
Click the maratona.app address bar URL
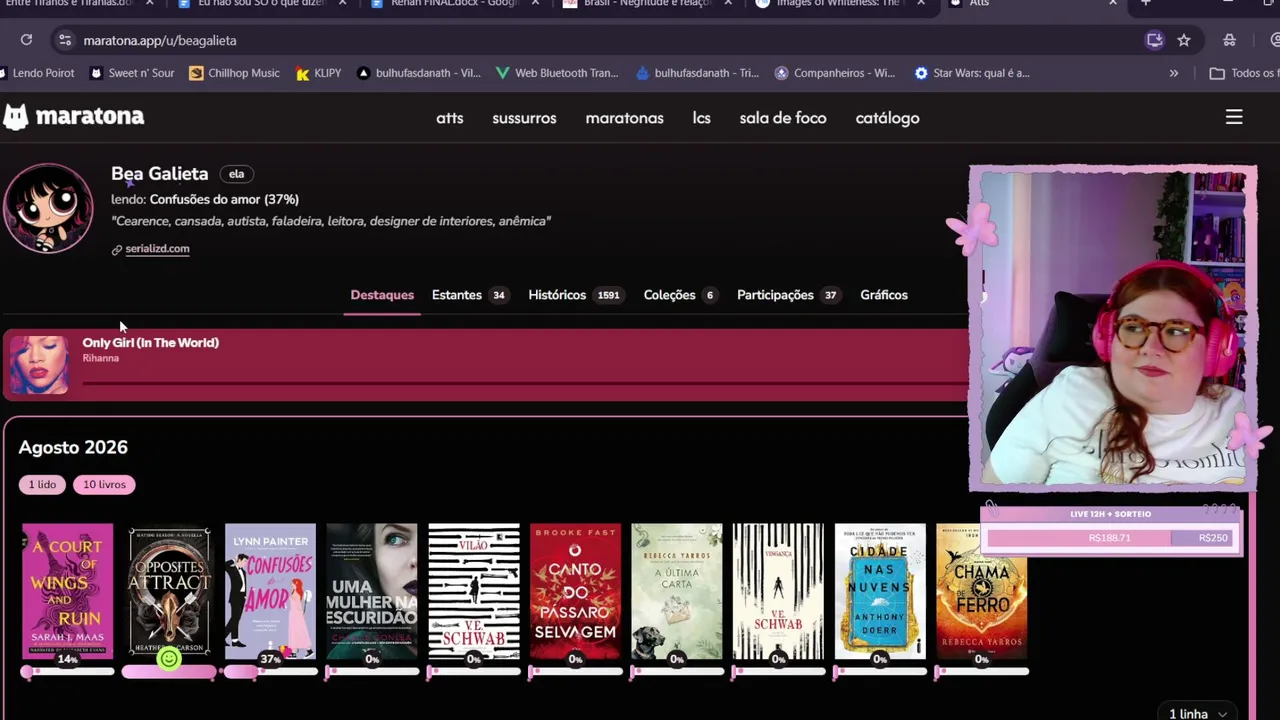tap(160, 40)
